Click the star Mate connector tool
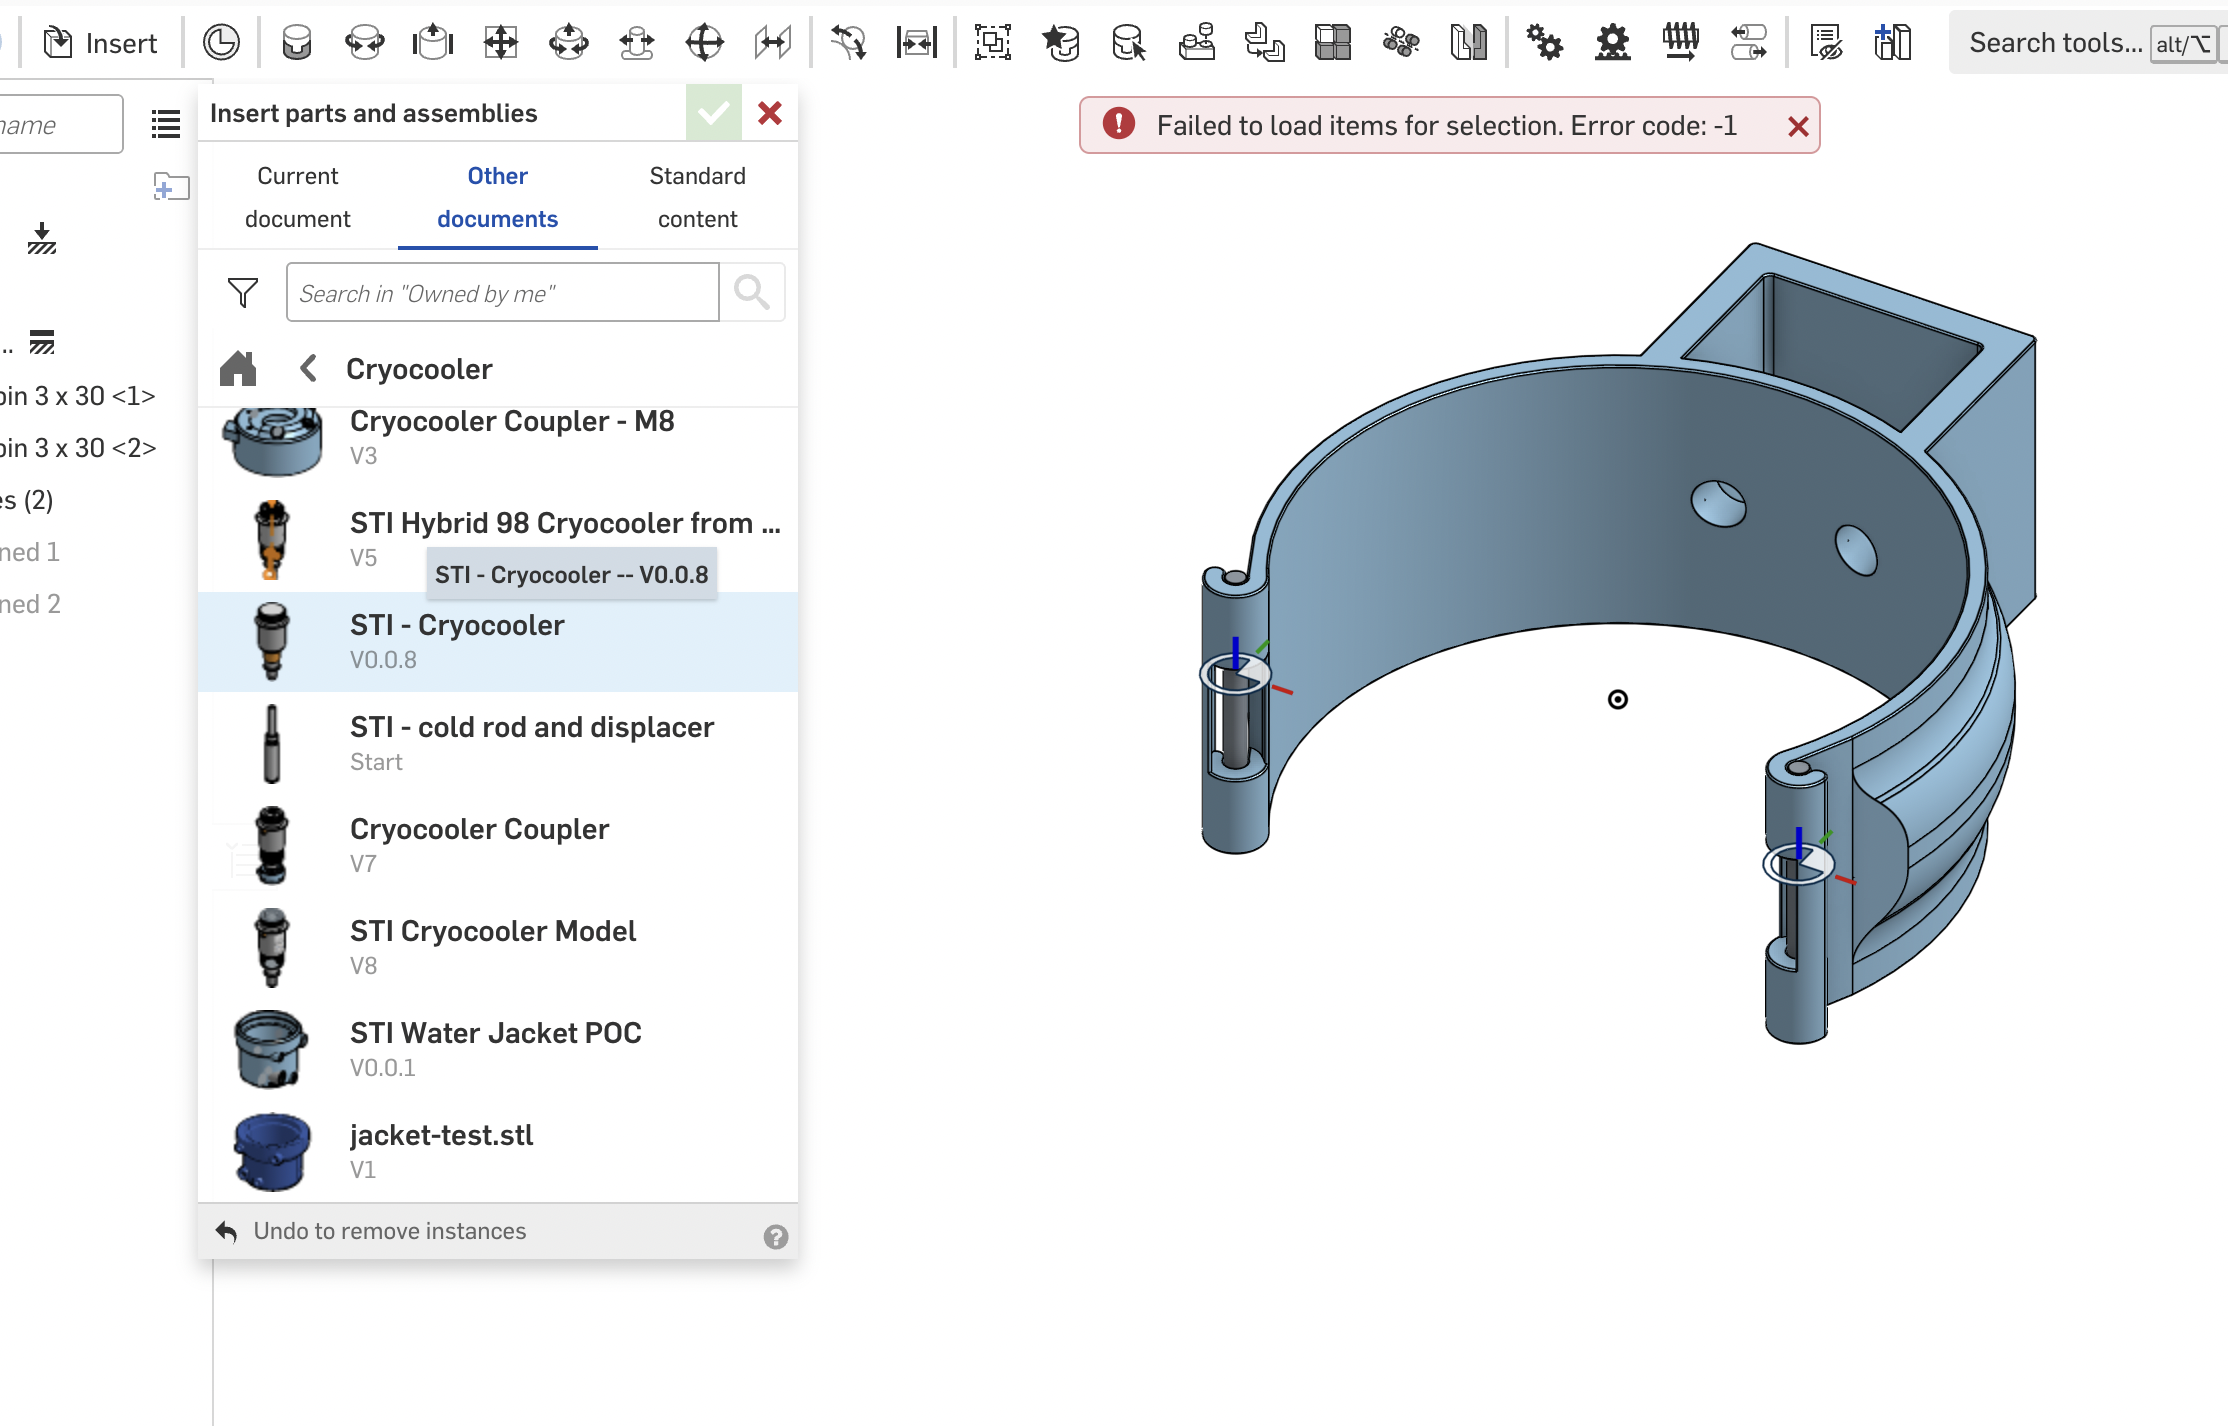The height and width of the screenshot is (1426, 2228). tap(1061, 43)
